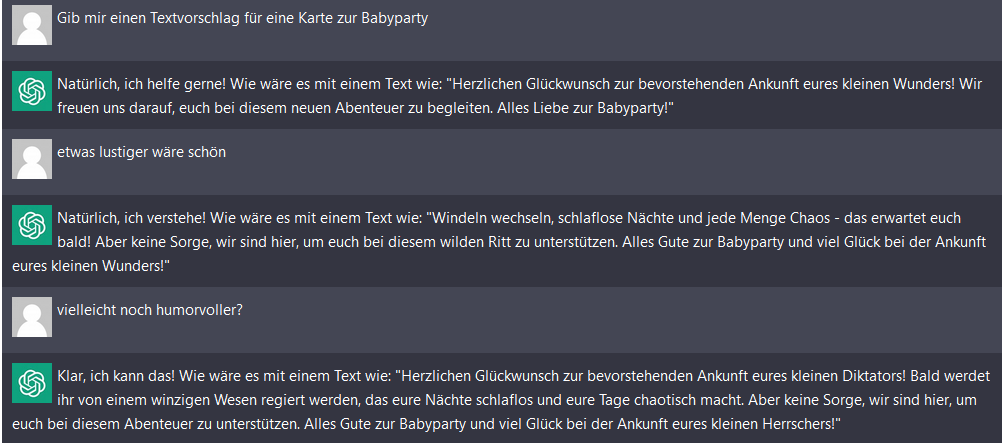Click the user avatar beside "Gib mir einen Textvorschlag"
The width and height of the screenshot is (1003, 443).
click(x=32, y=26)
